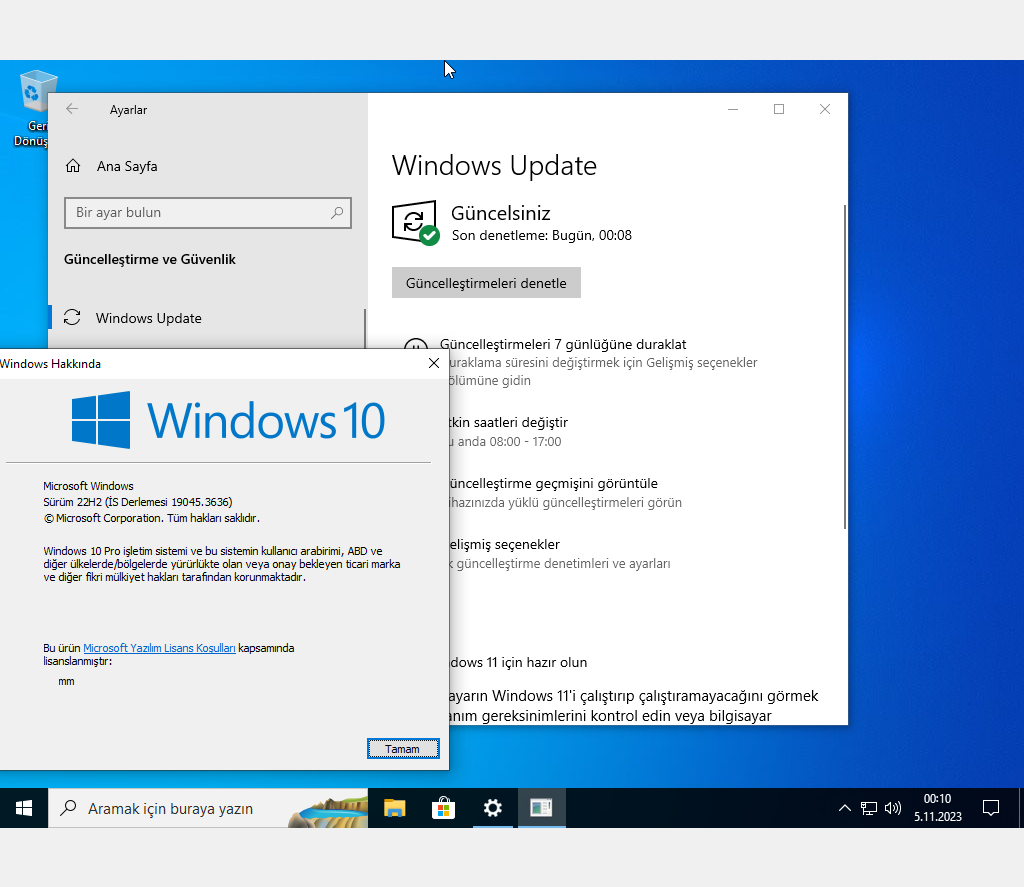Select Windows Update item in sidebar

(208, 318)
